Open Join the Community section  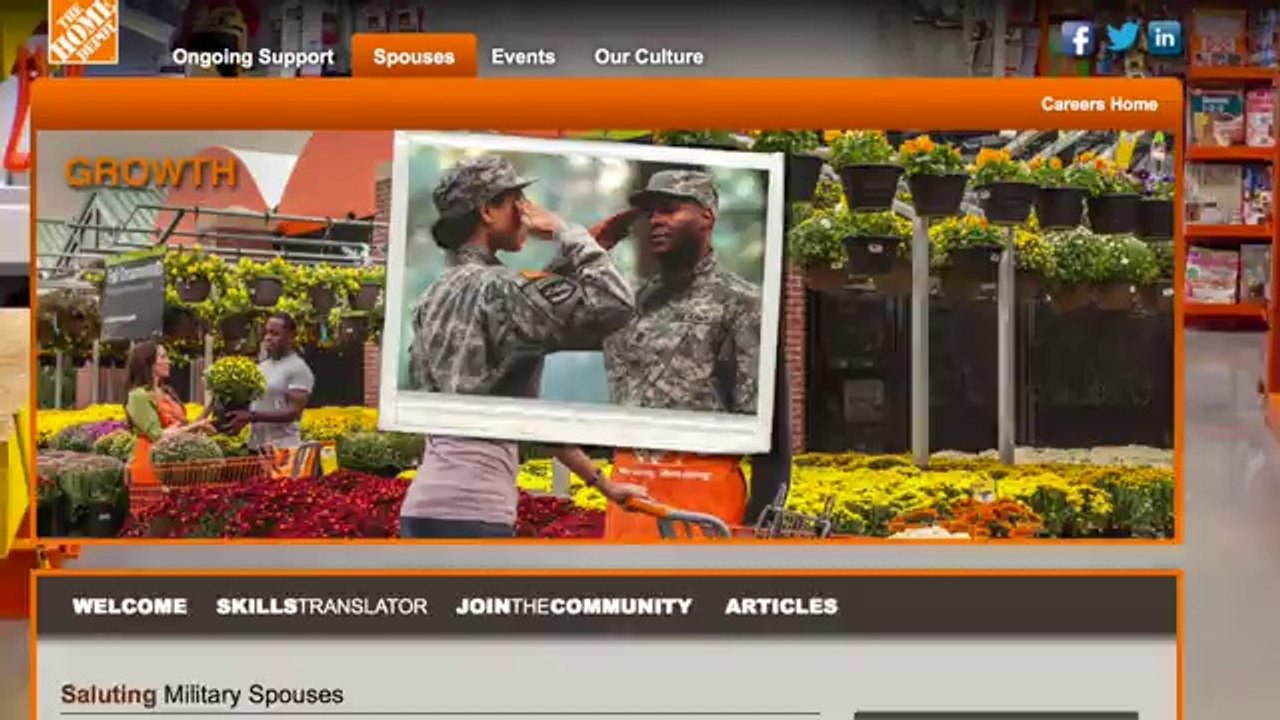574,606
